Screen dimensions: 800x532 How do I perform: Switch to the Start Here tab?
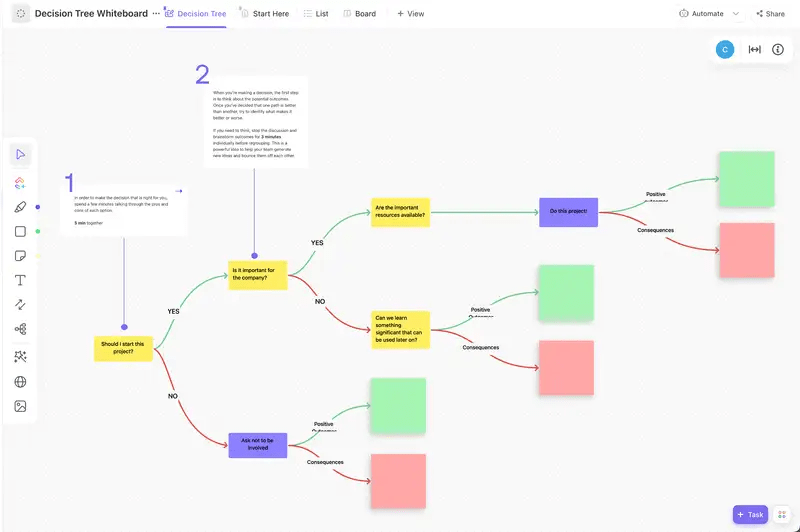point(264,14)
